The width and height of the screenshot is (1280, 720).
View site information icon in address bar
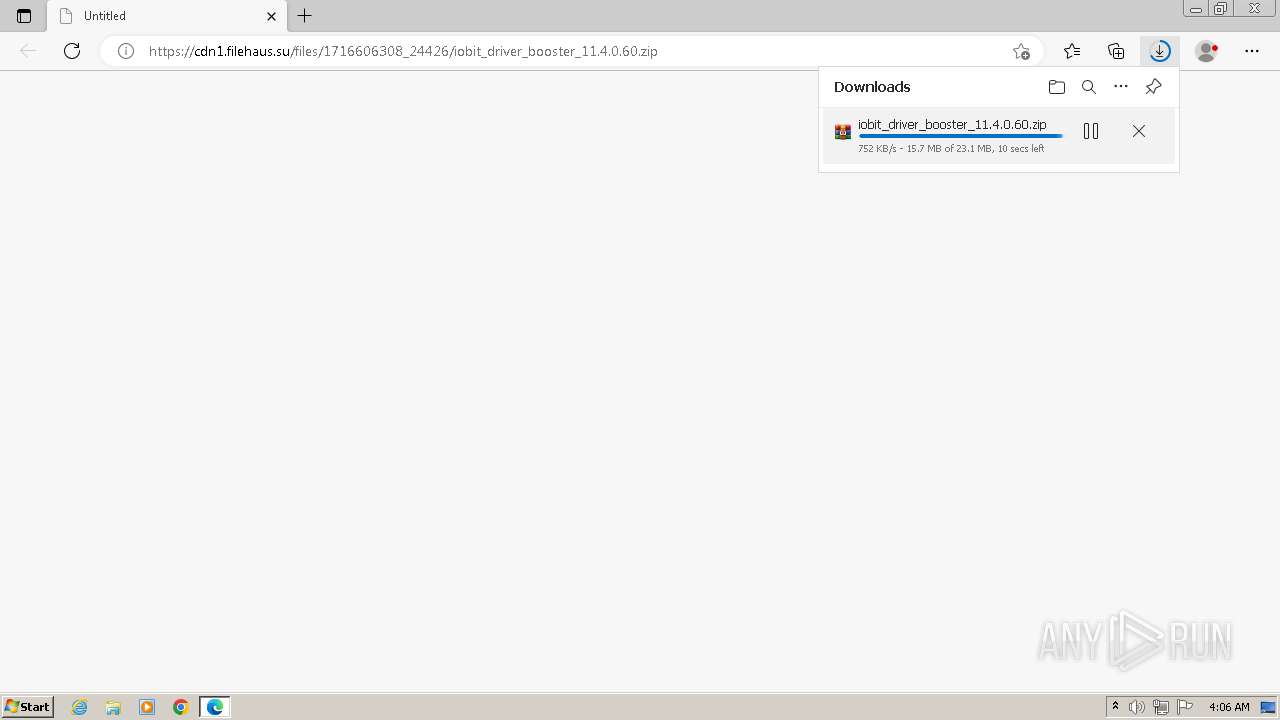tap(126, 51)
